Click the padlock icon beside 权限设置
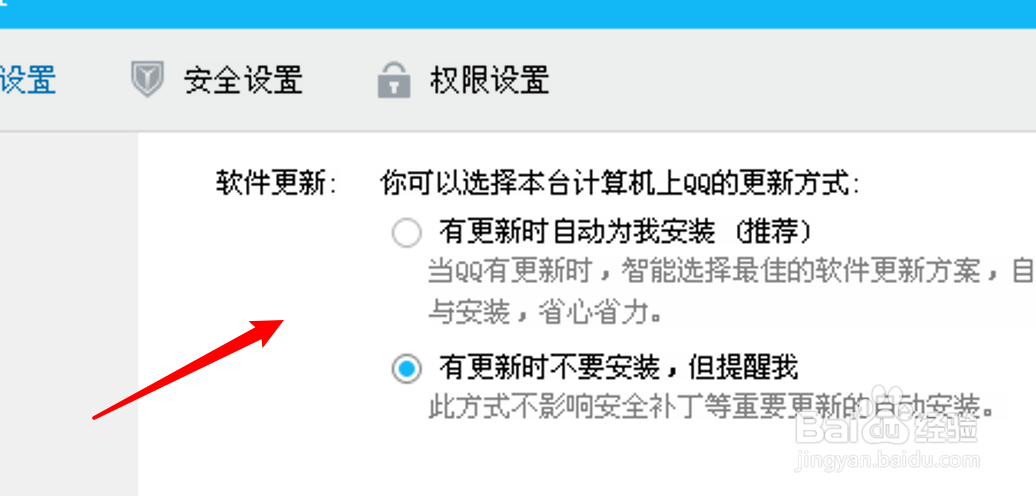This screenshot has height=496, width=1036. coord(394,80)
